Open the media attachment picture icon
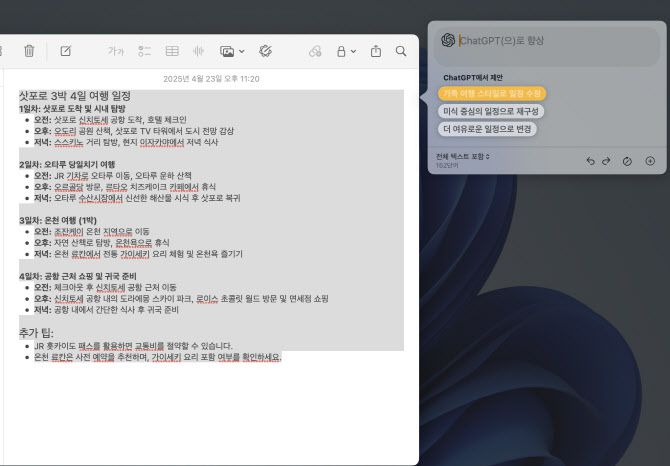This screenshot has height=466, width=670. pos(226,51)
